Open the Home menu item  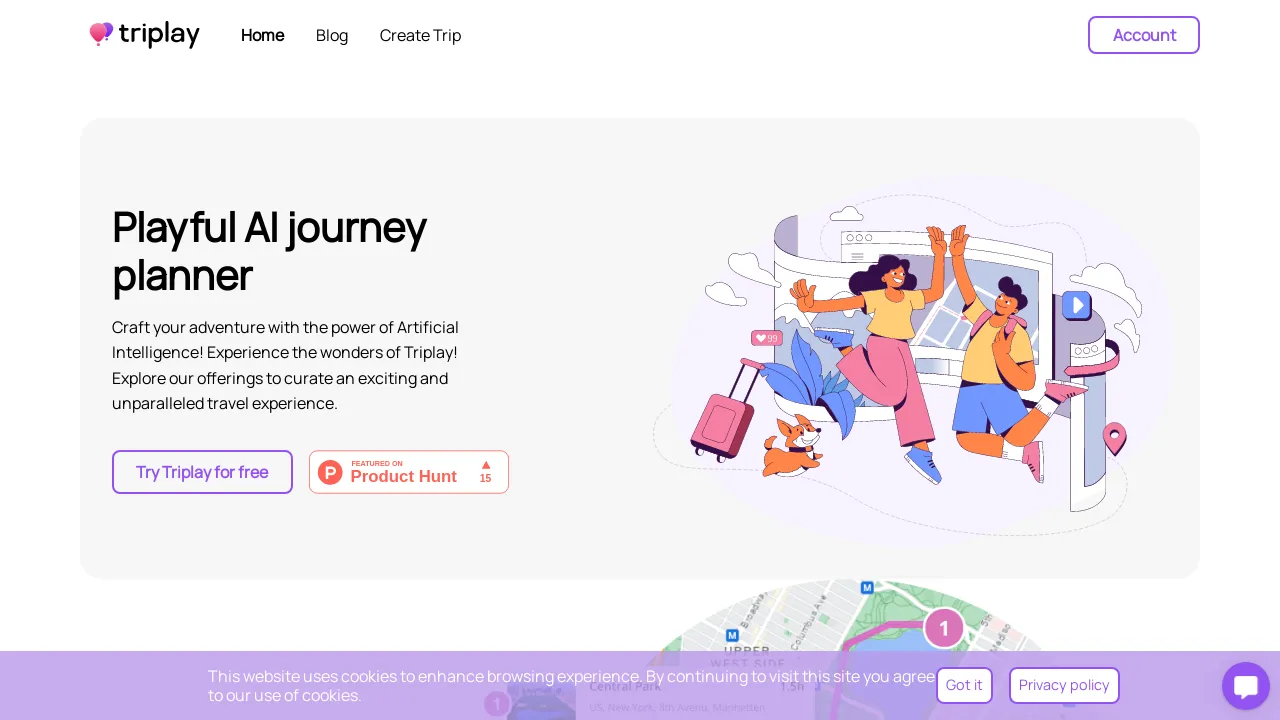262,35
